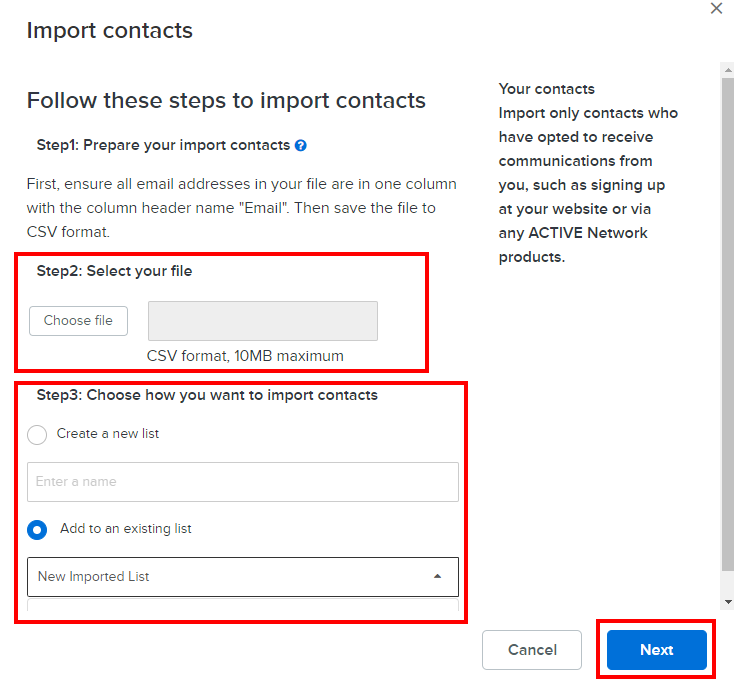The image size is (734, 680).
Task: Proceed with the blue Next button
Action: pyautogui.click(x=656, y=650)
